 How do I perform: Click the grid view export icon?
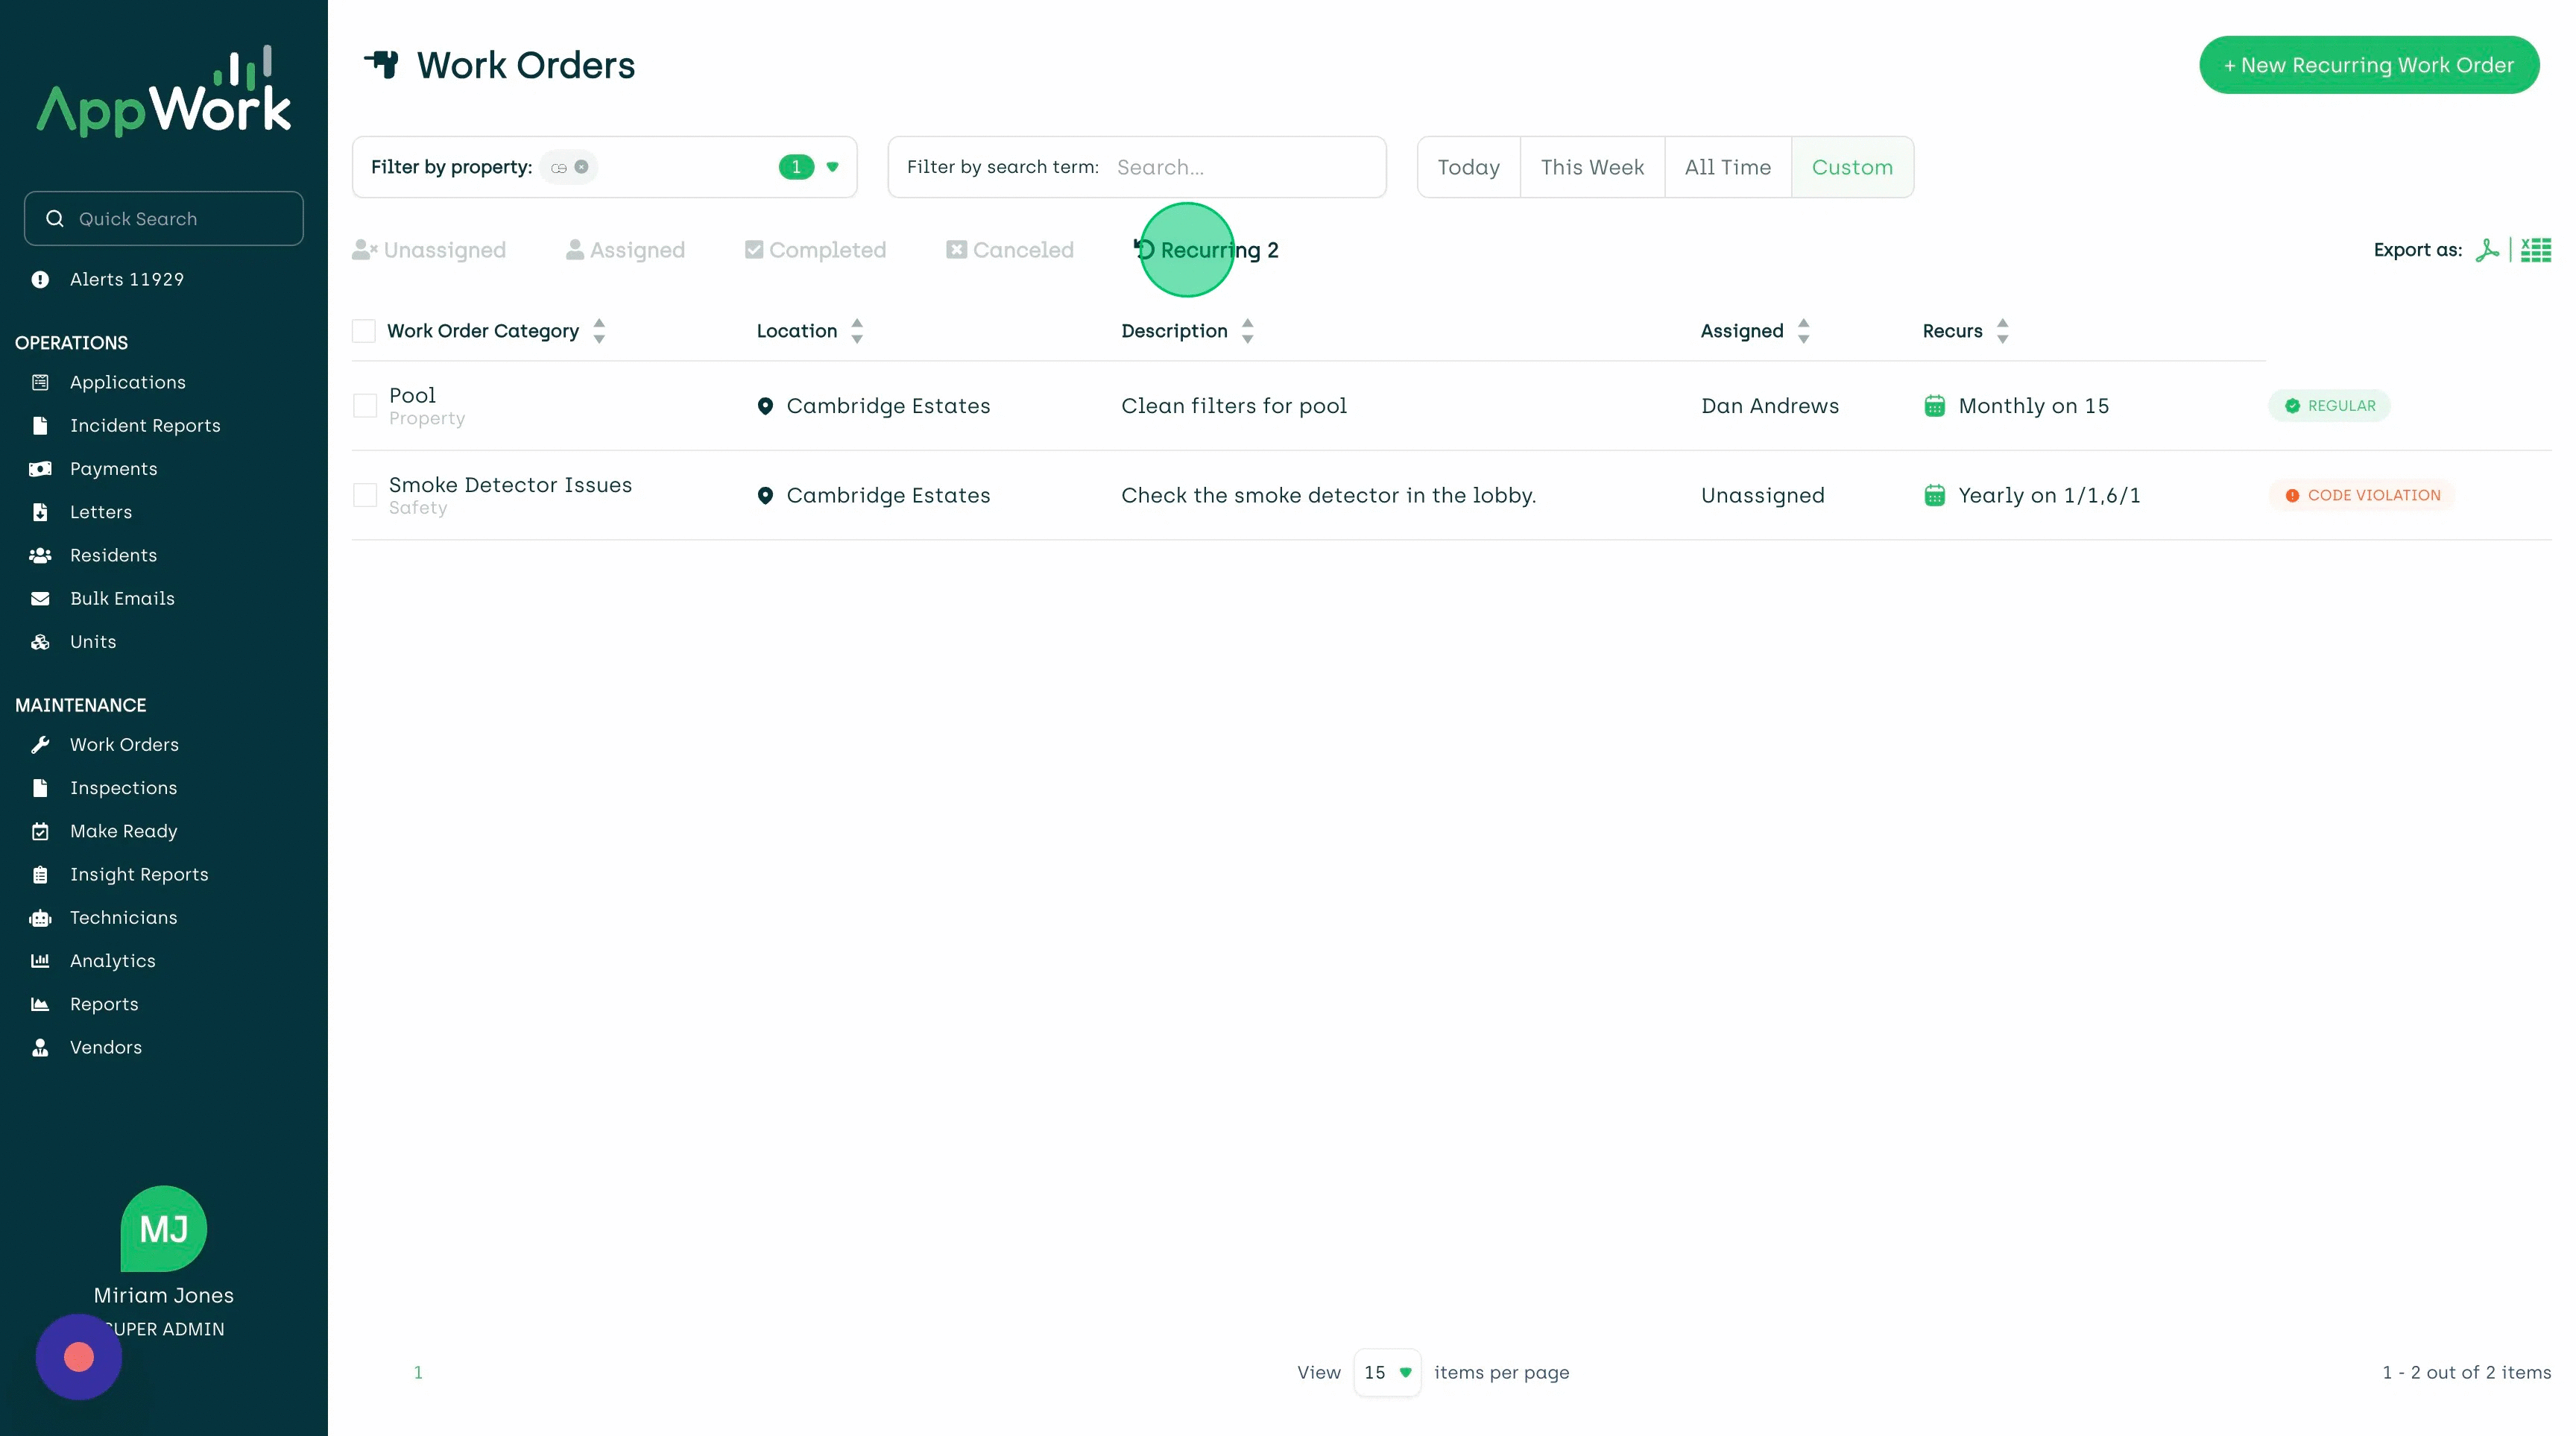tap(2535, 249)
